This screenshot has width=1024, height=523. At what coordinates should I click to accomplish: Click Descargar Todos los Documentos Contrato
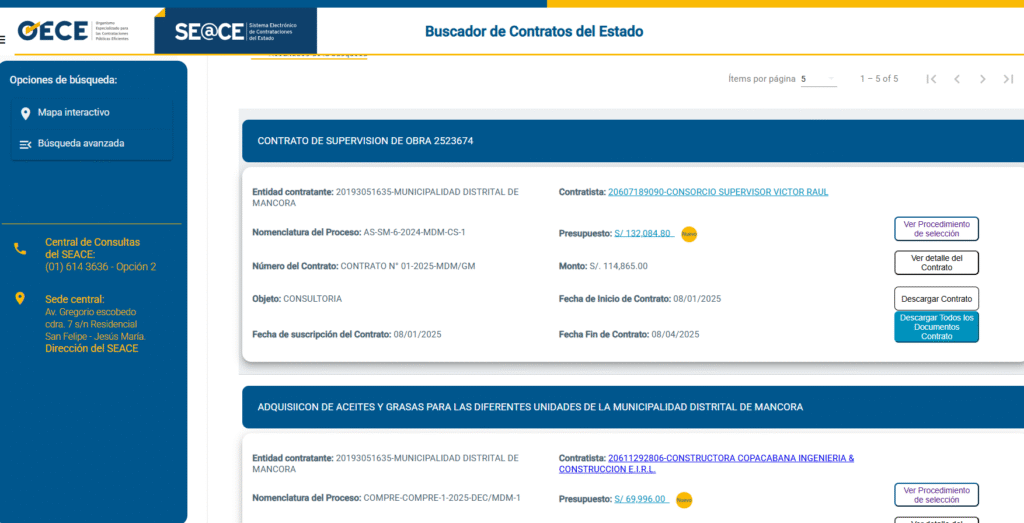[936, 327]
